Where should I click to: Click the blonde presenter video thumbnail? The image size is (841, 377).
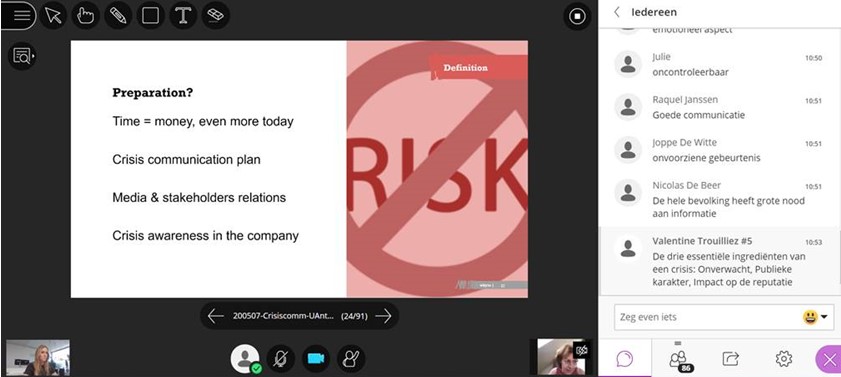pyautogui.click(x=38, y=357)
